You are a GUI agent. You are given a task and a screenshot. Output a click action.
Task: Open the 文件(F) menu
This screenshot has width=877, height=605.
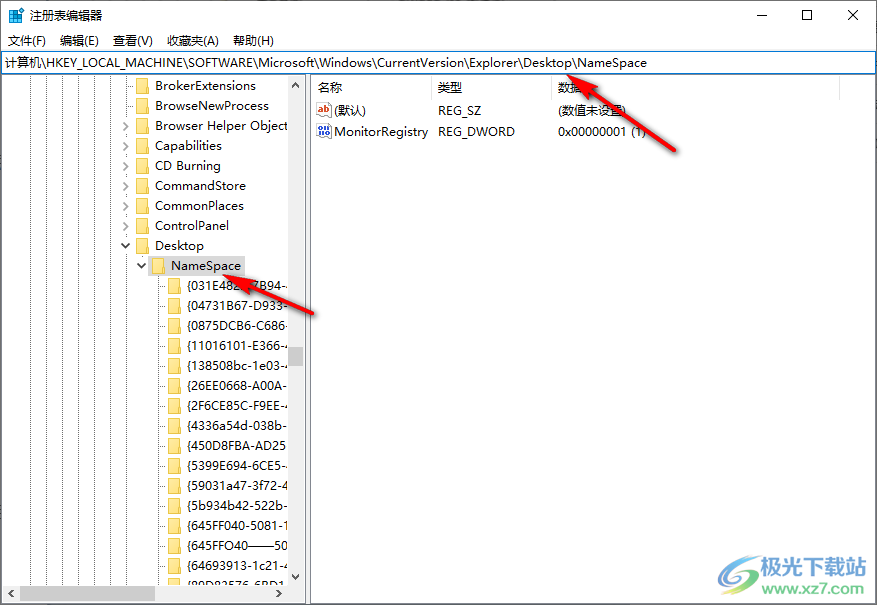click(26, 41)
